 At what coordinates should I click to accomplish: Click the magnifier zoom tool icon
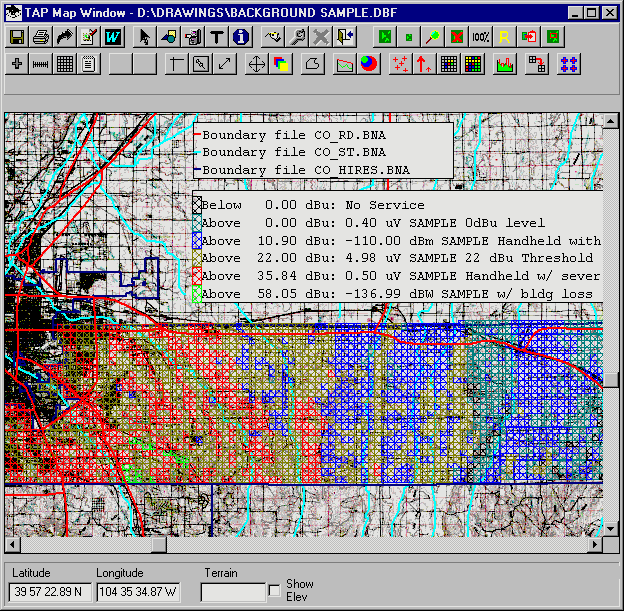click(x=433, y=37)
